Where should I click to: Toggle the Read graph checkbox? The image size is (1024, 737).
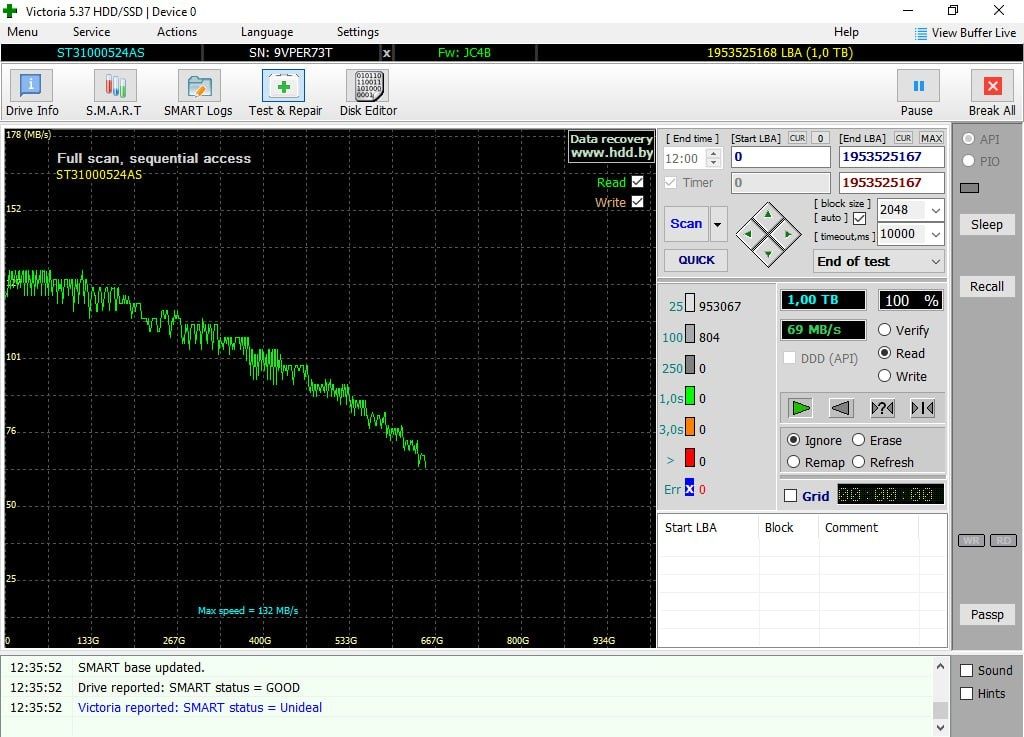tap(637, 182)
